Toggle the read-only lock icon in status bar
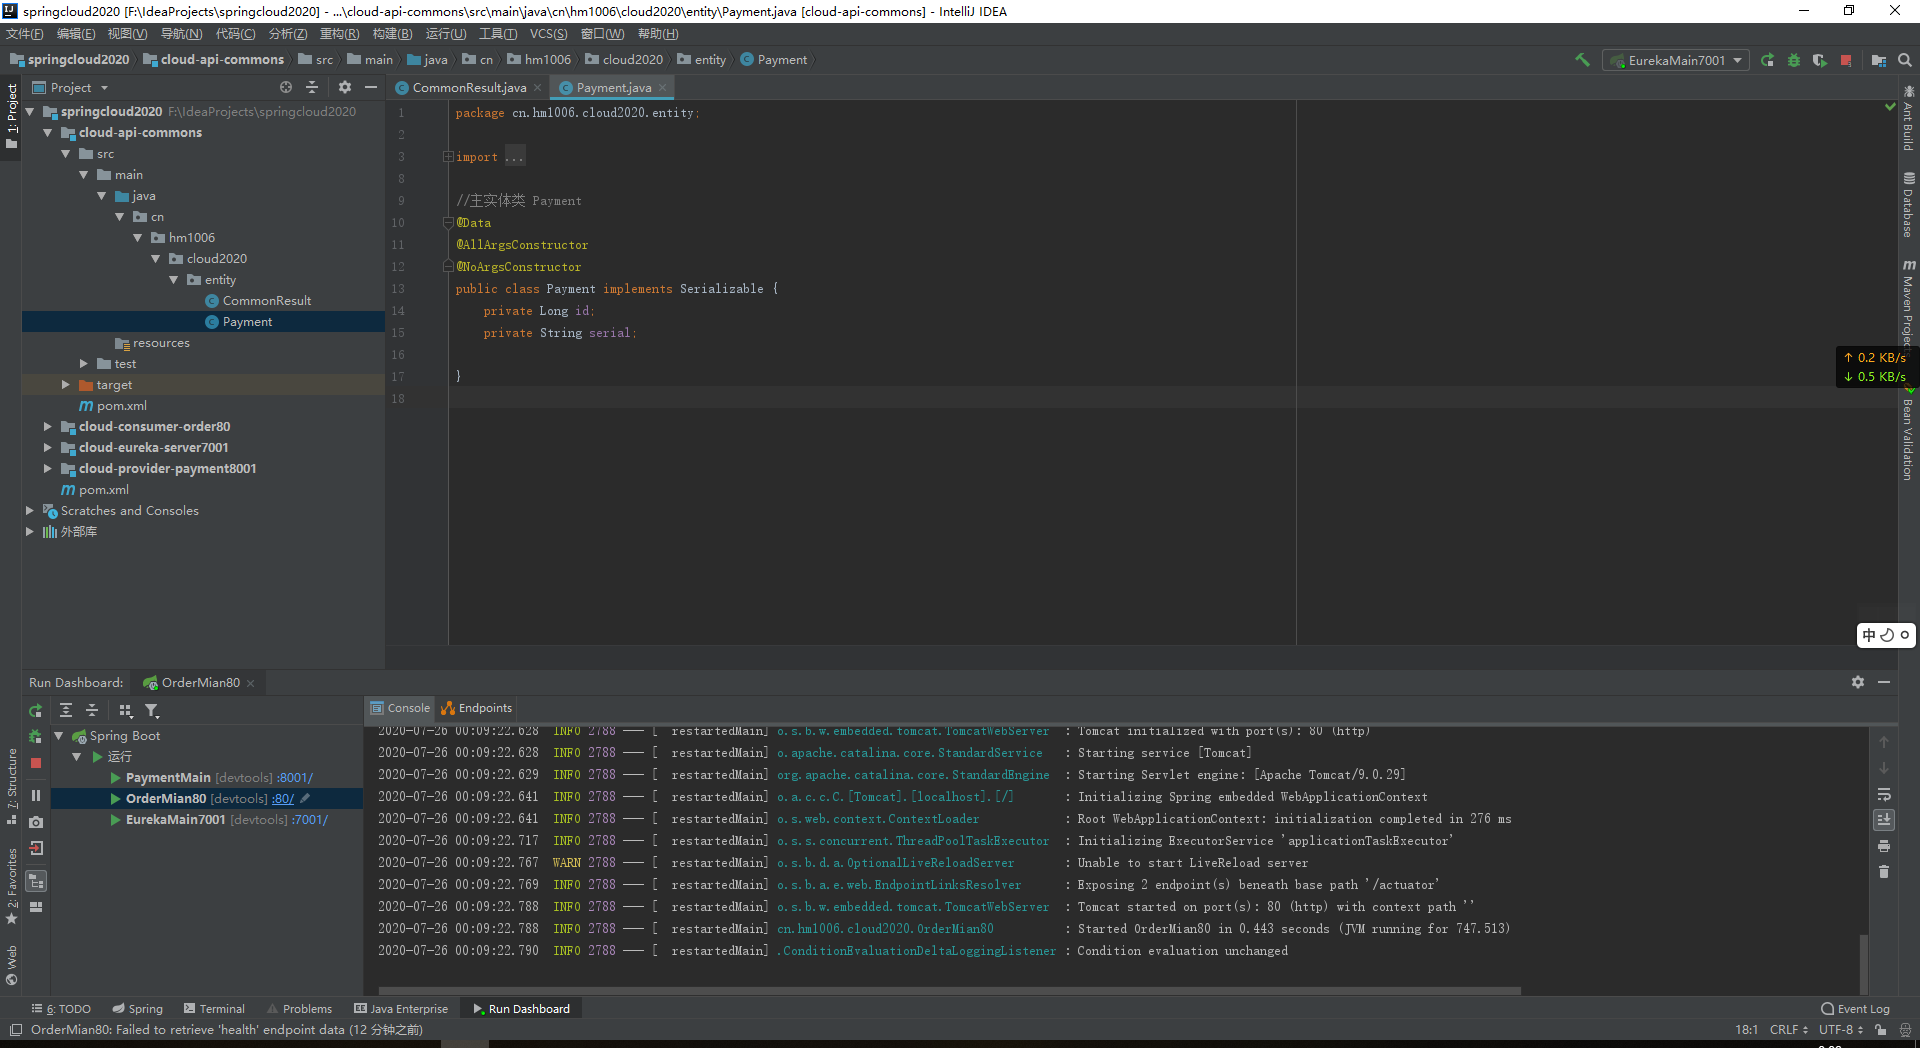 (x=1881, y=1030)
